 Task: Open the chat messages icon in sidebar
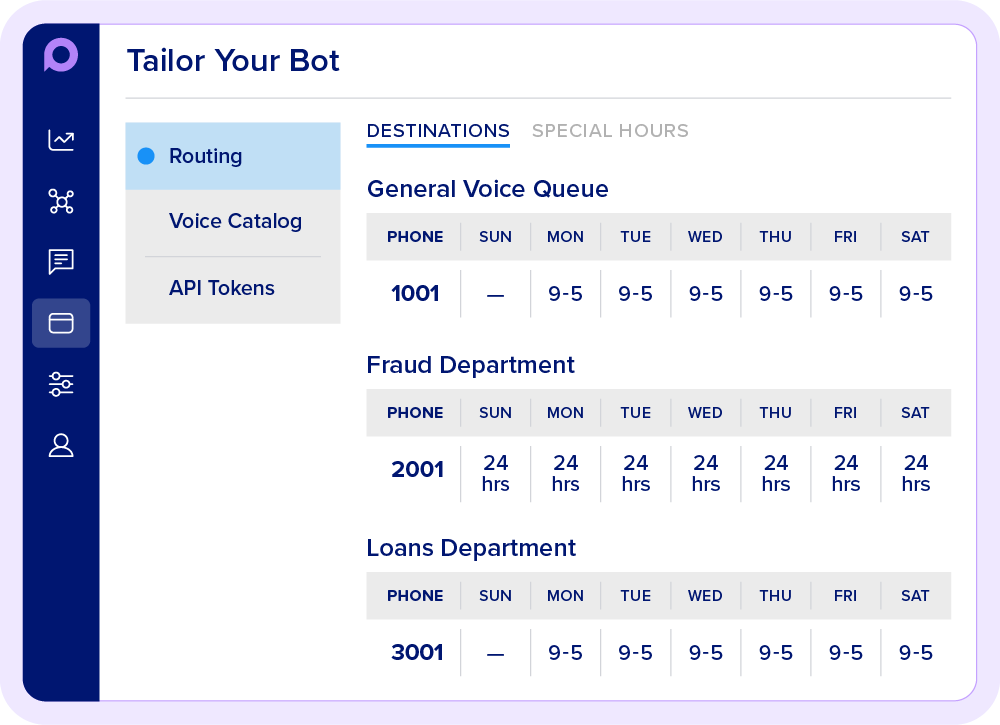click(x=61, y=263)
